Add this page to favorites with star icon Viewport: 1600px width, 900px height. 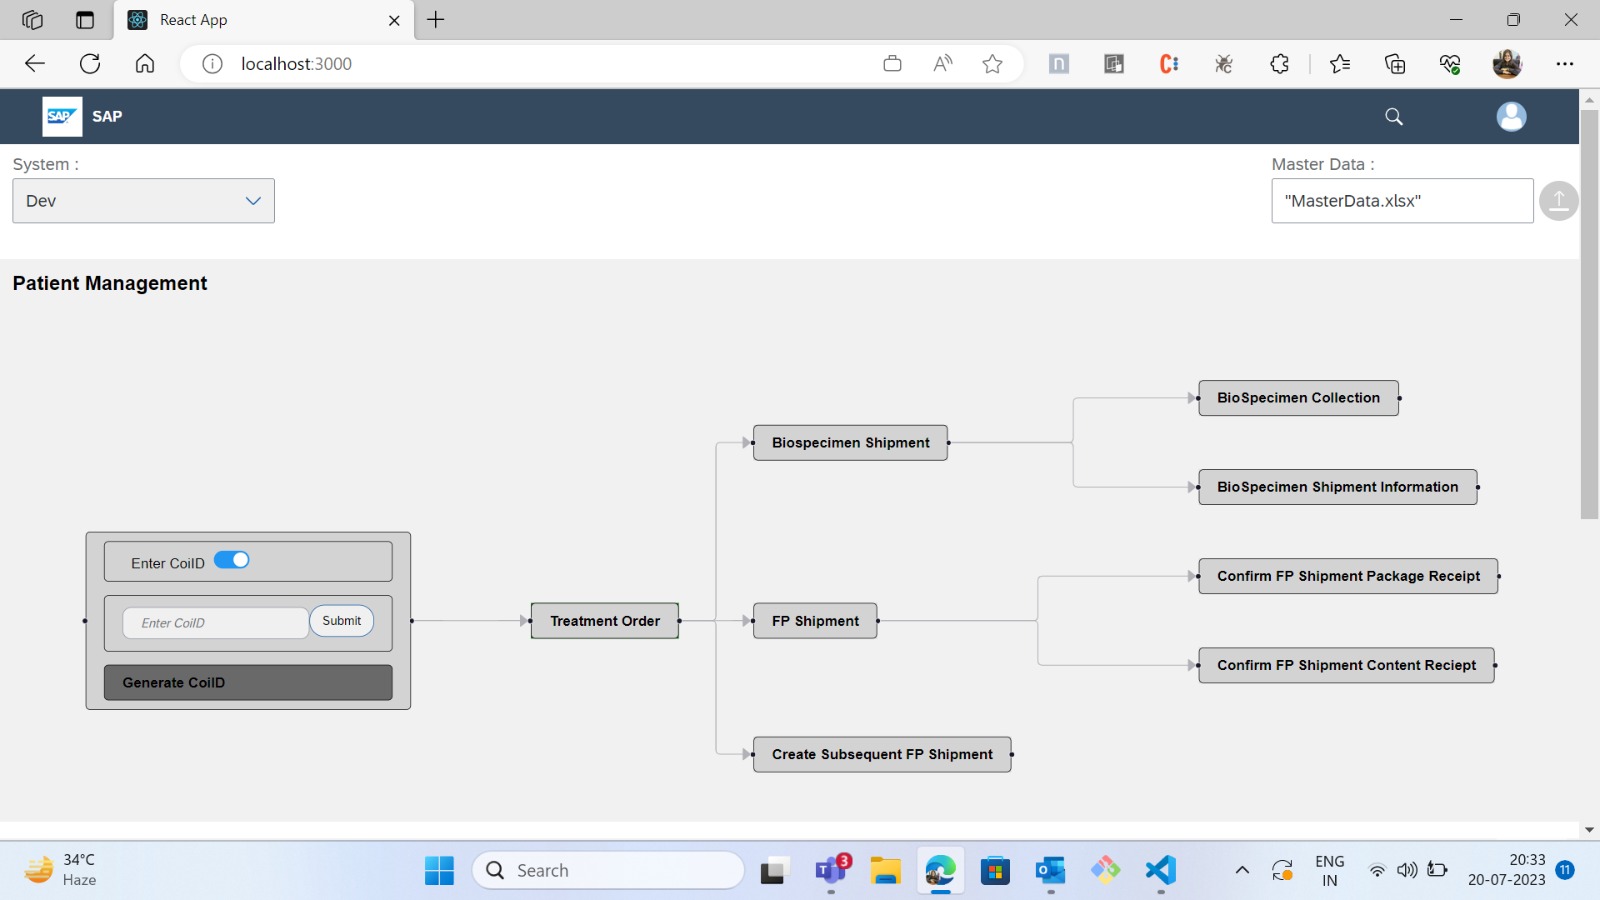tap(992, 63)
